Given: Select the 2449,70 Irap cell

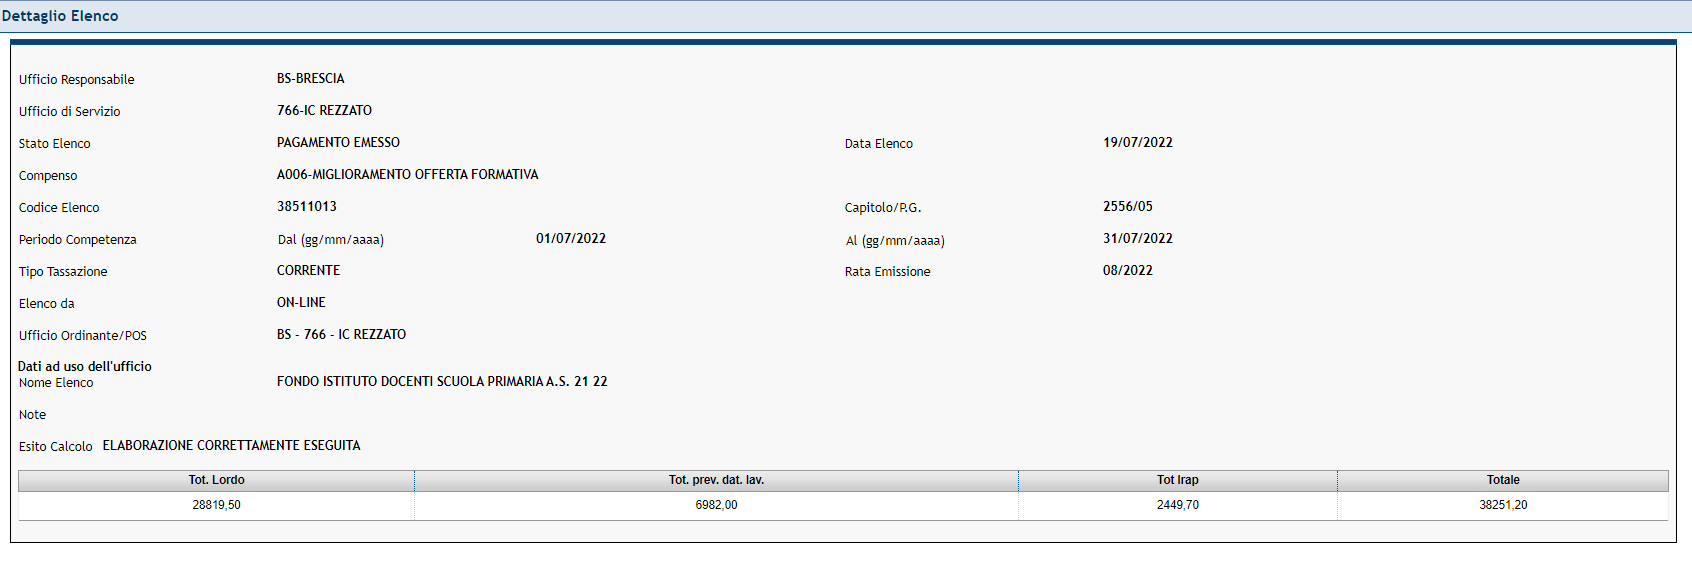Looking at the screenshot, I should click(1177, 505).
